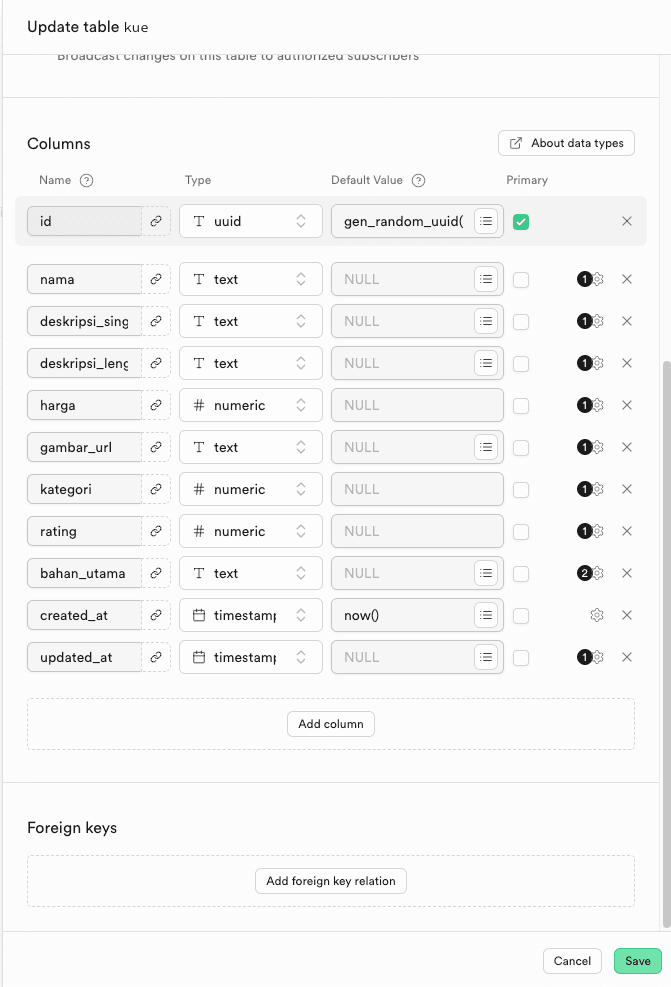
Task: Open settings gear for updated_at column
Action: click(597, 657)
